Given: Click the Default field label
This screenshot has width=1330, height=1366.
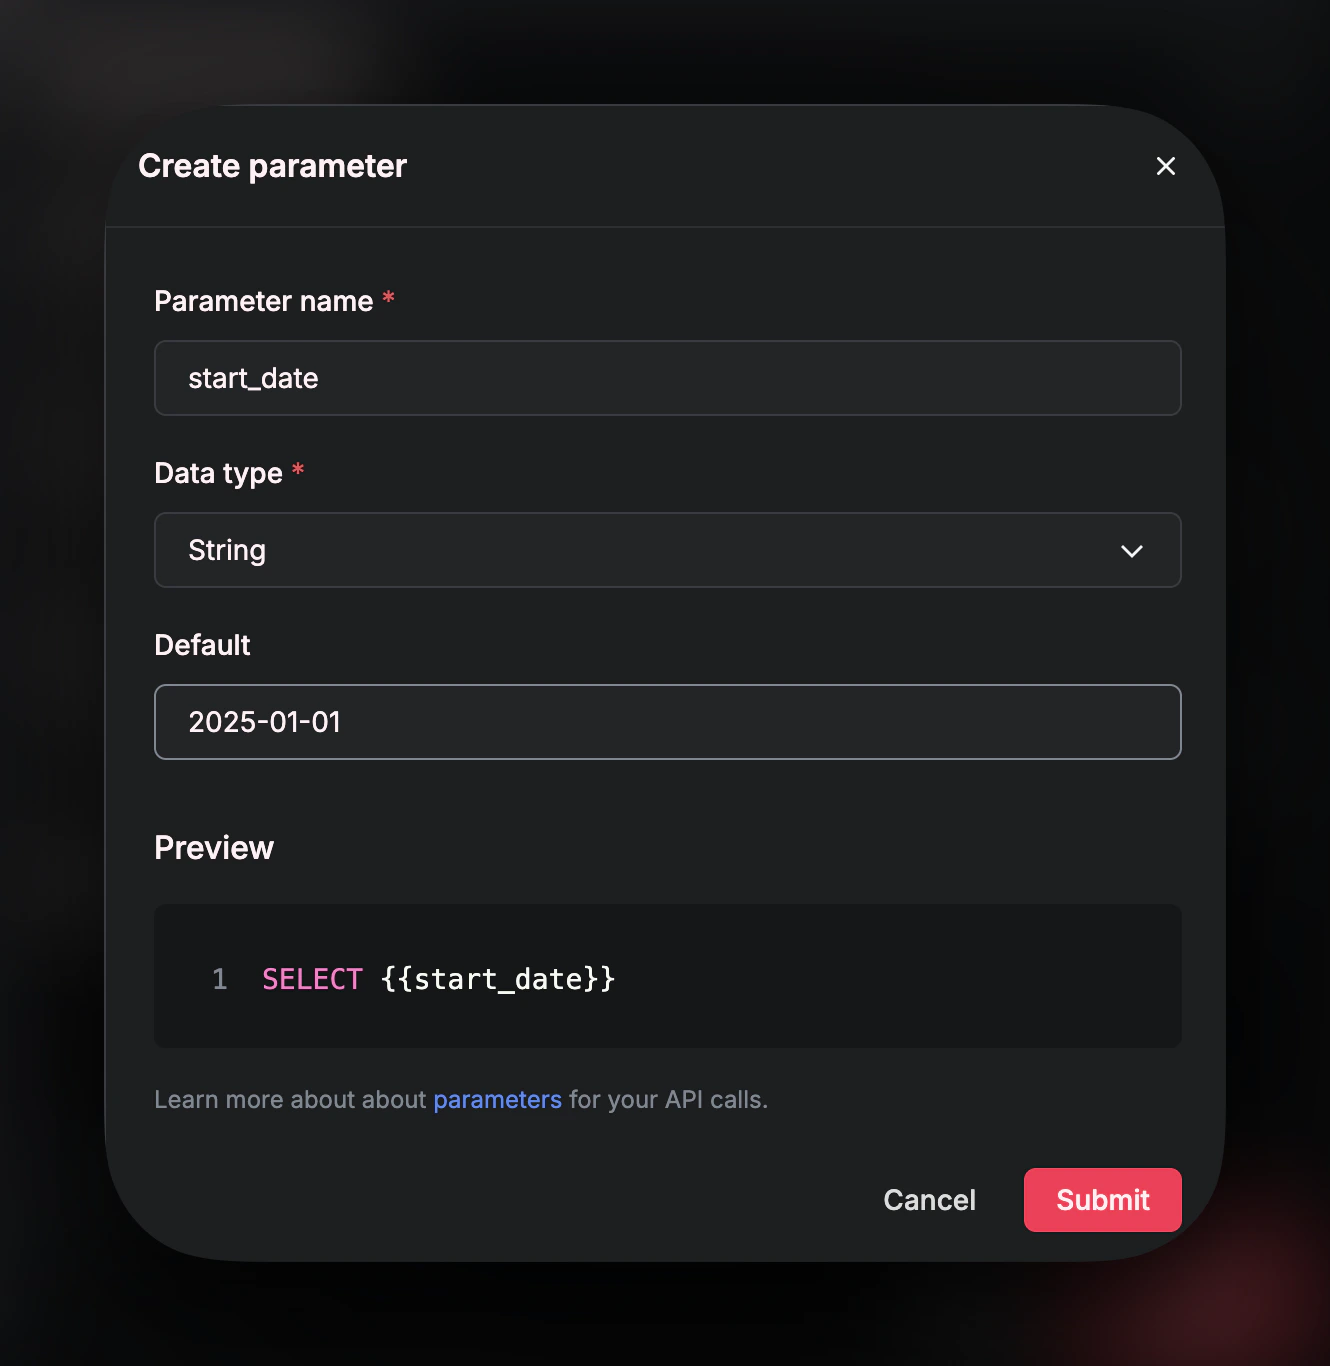Looking at the screenshot, I should point(201,645).
